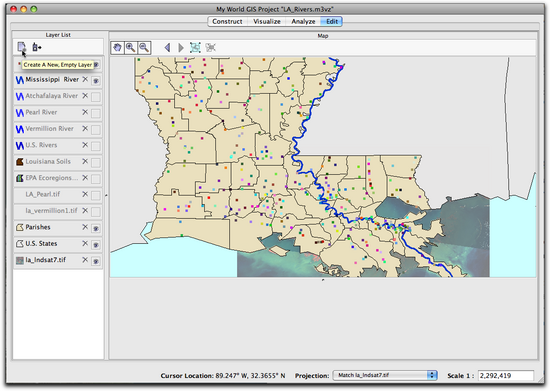Remove the Pearl River layer
This screenshot has height=391, width=550.
(x=85, y=112)
